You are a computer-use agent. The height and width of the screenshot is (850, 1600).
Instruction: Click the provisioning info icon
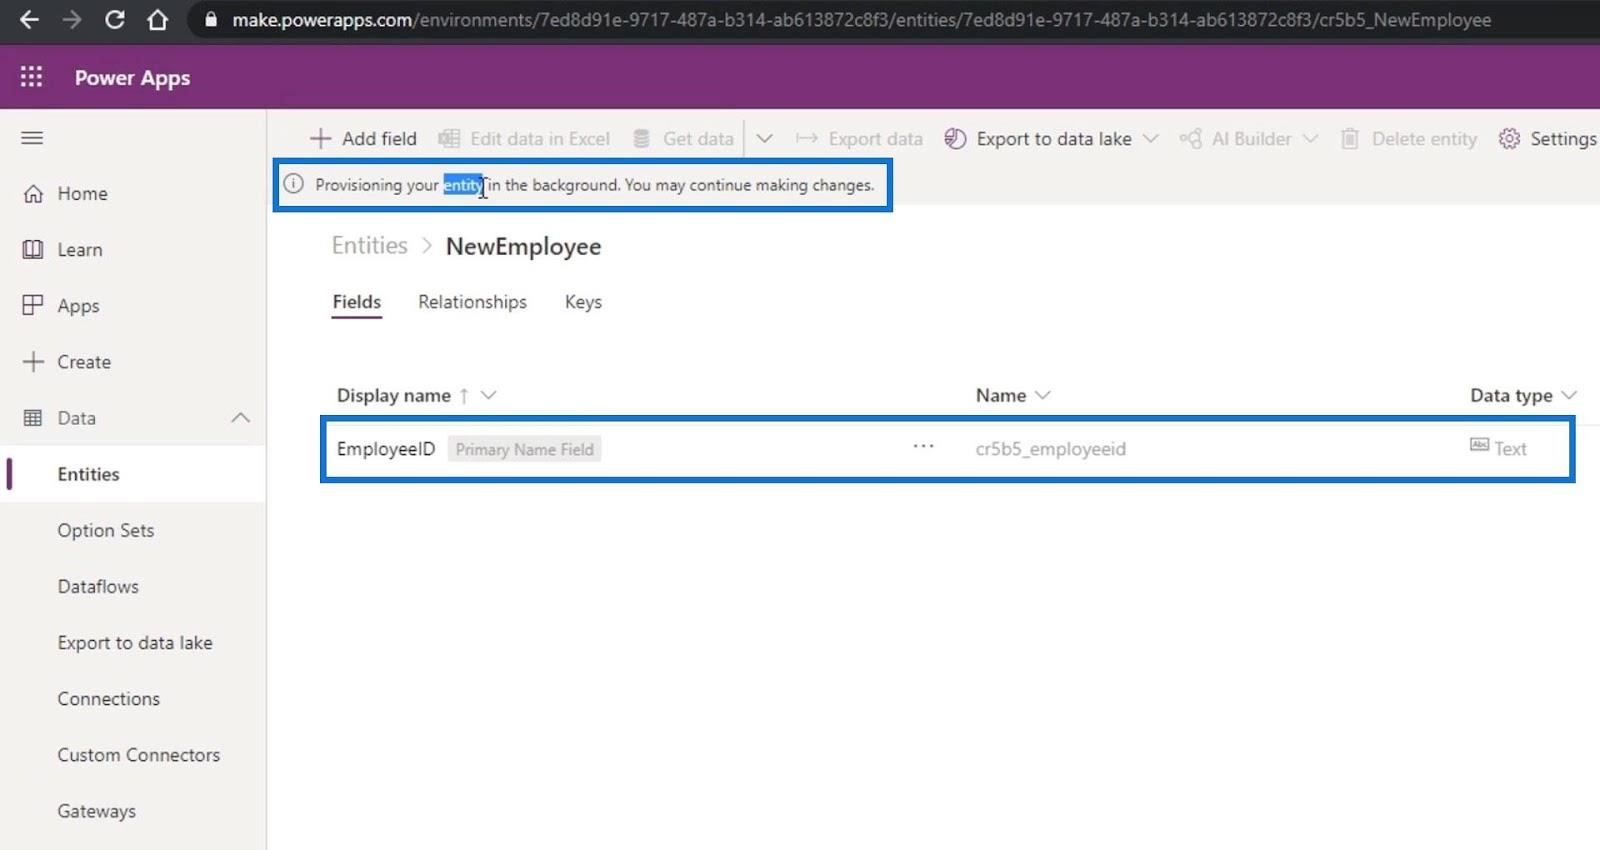click(x=293, y=184)
